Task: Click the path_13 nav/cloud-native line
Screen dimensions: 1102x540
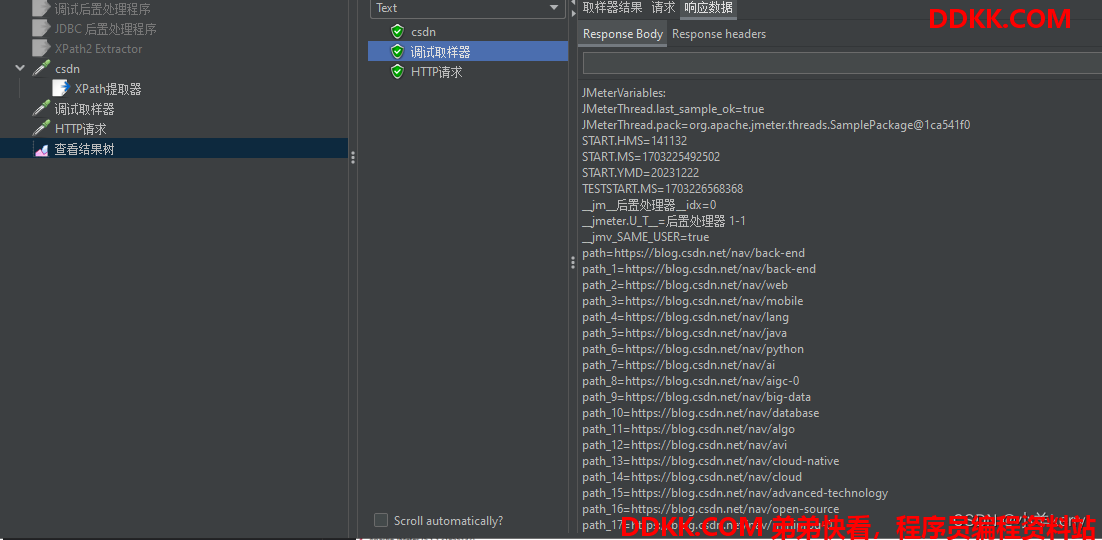Action: tap(711, 461)
